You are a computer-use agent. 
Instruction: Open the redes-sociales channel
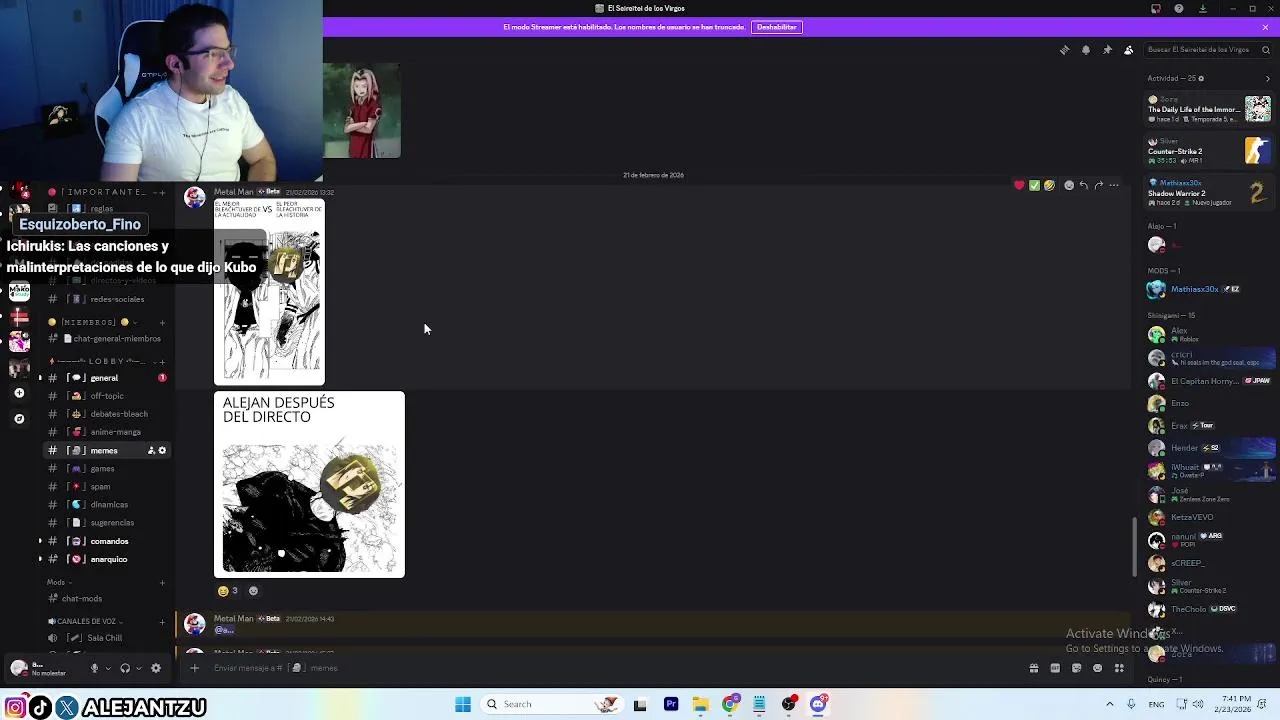[106, 299]
